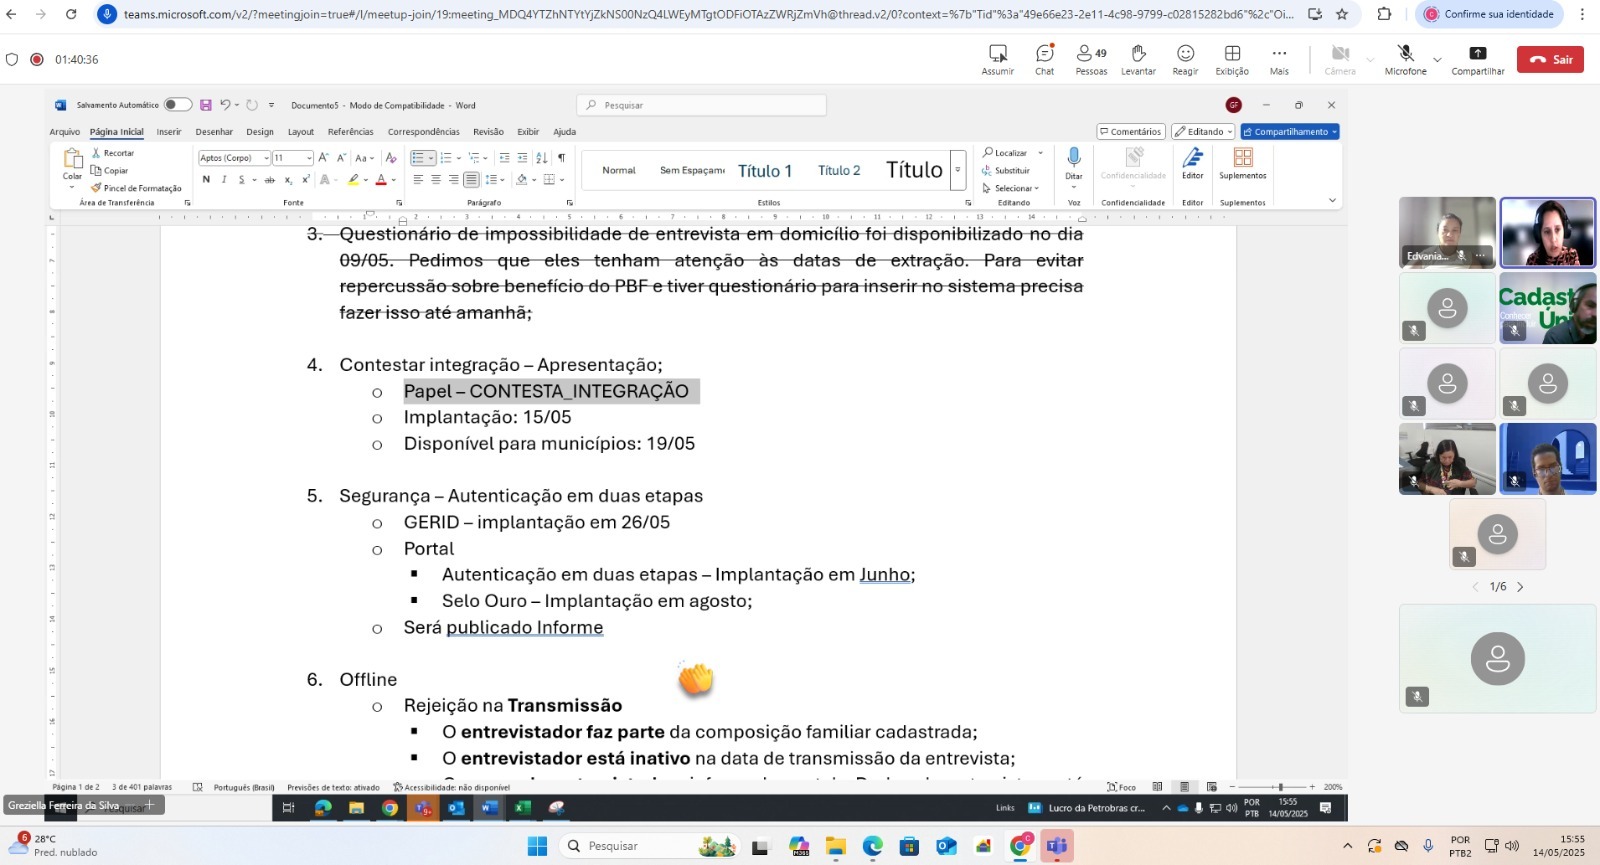The width and height of the screenshot is (1600, 865).
Task: Go to next page of participant videos
Action: coord(1520,587)
